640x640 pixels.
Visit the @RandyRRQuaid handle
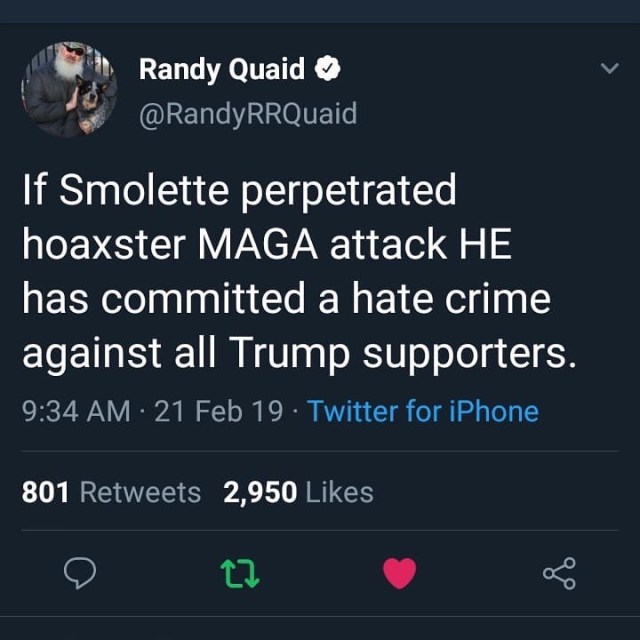click(247, 114)
